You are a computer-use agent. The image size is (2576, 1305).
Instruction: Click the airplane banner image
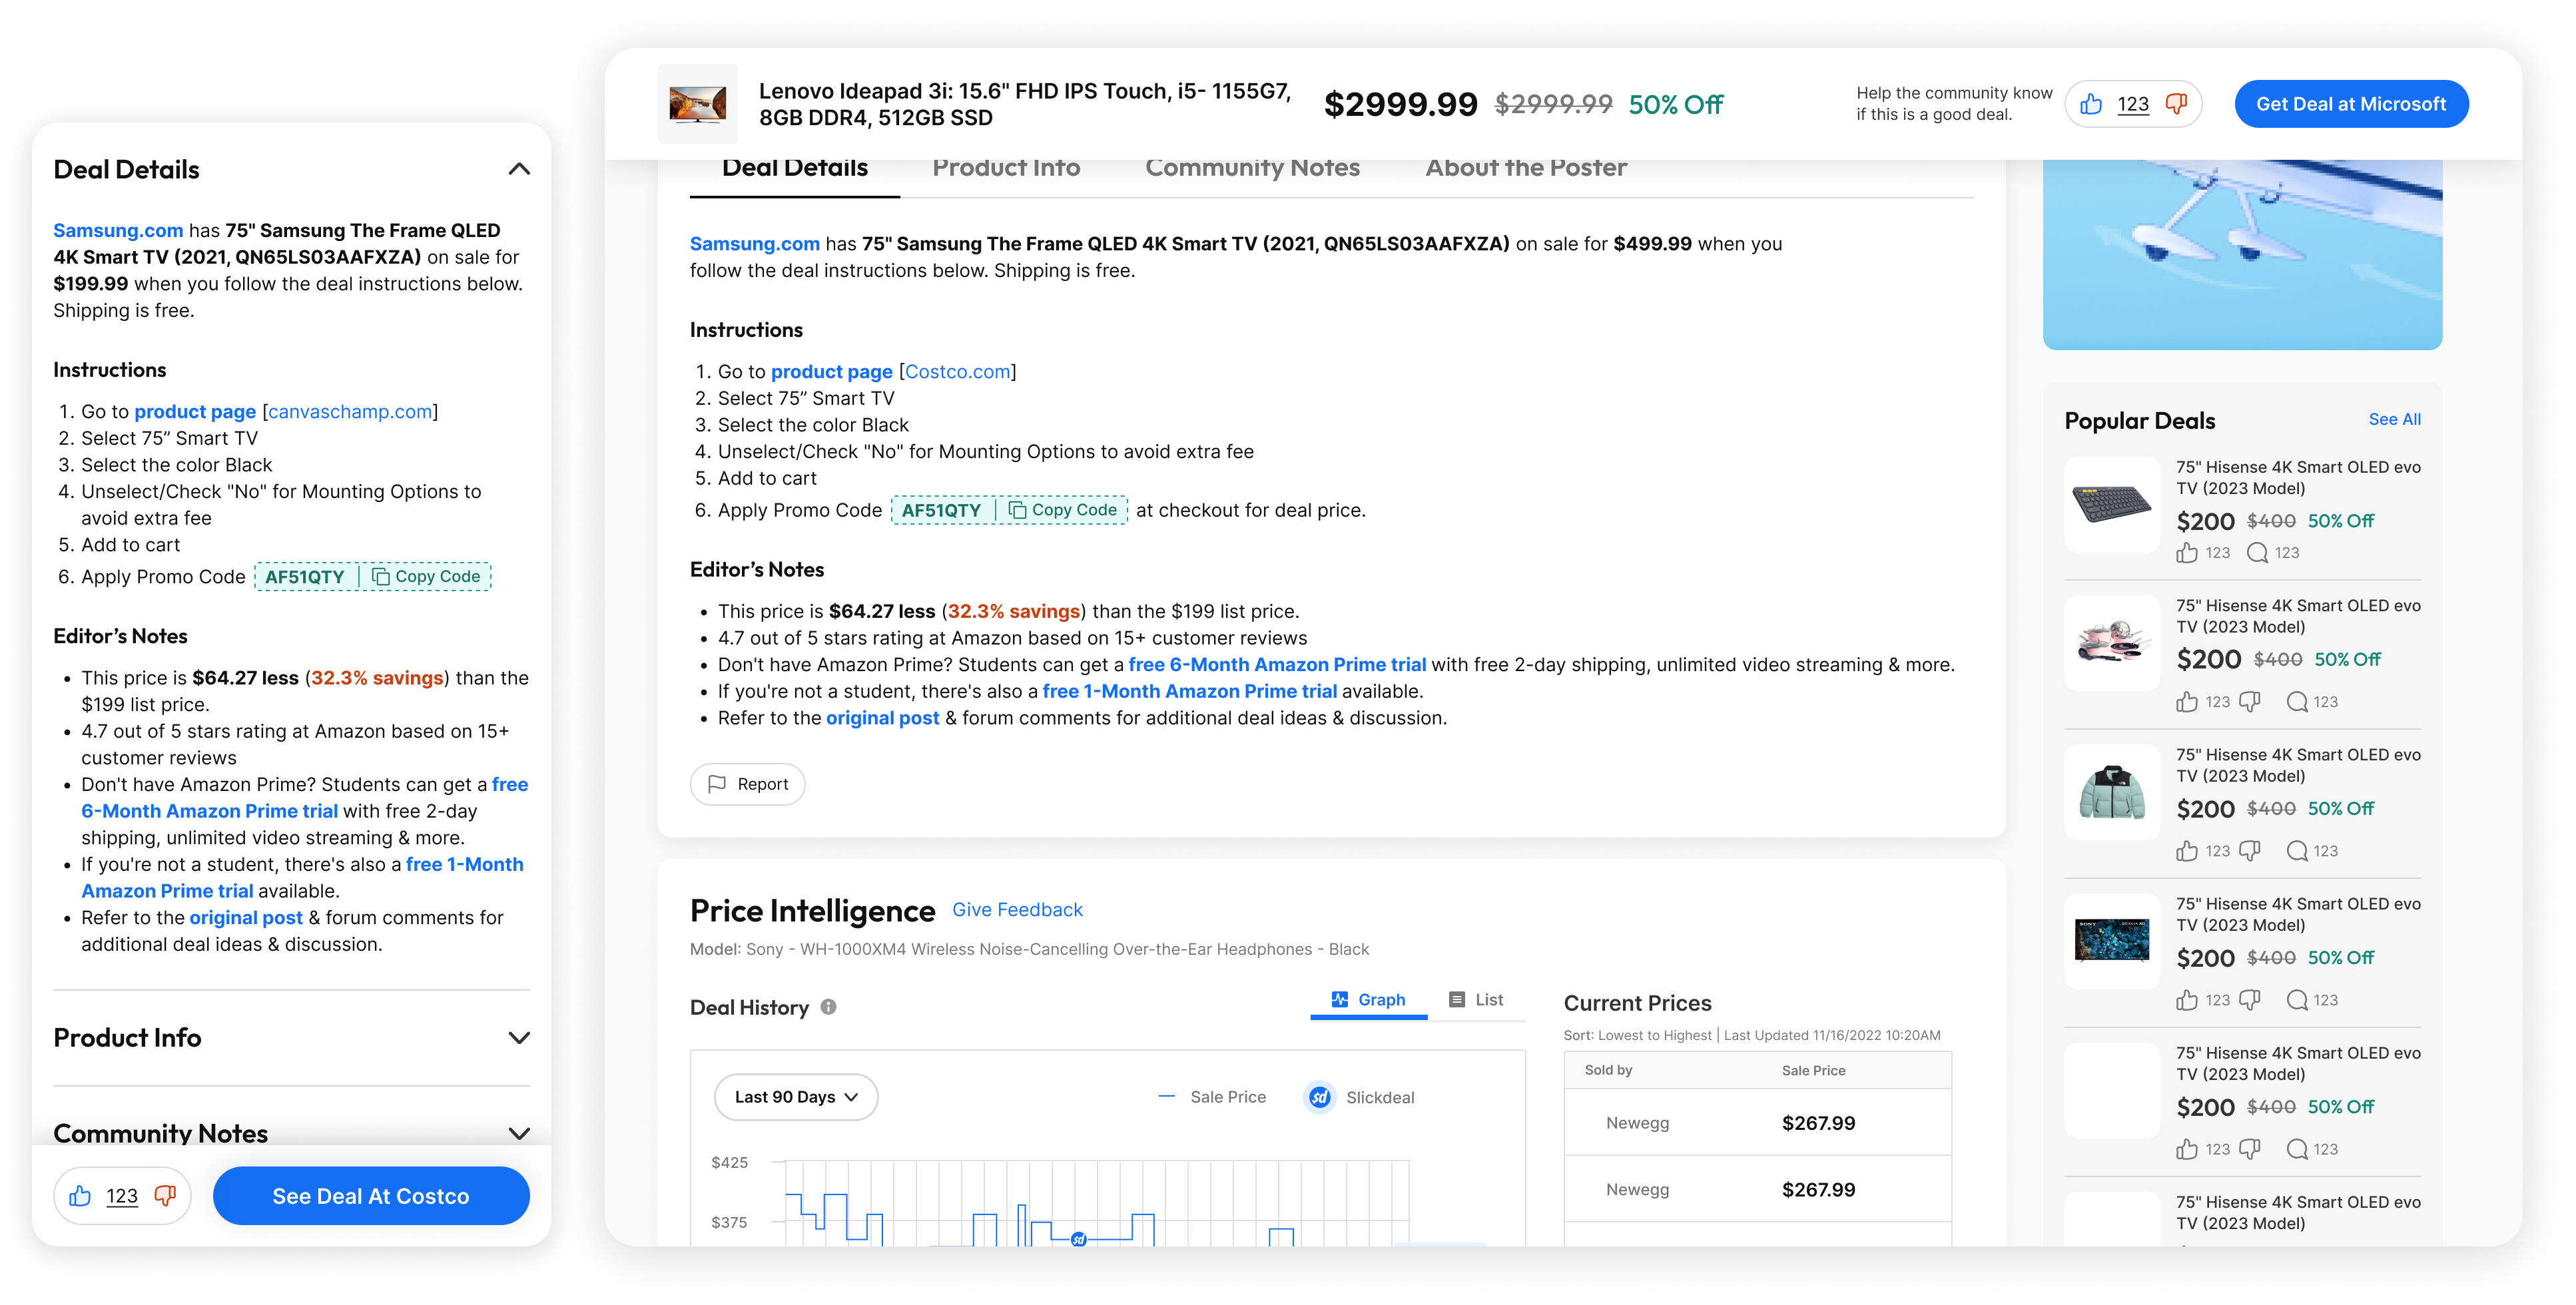pyautogui.click(x=2242, y=254)
